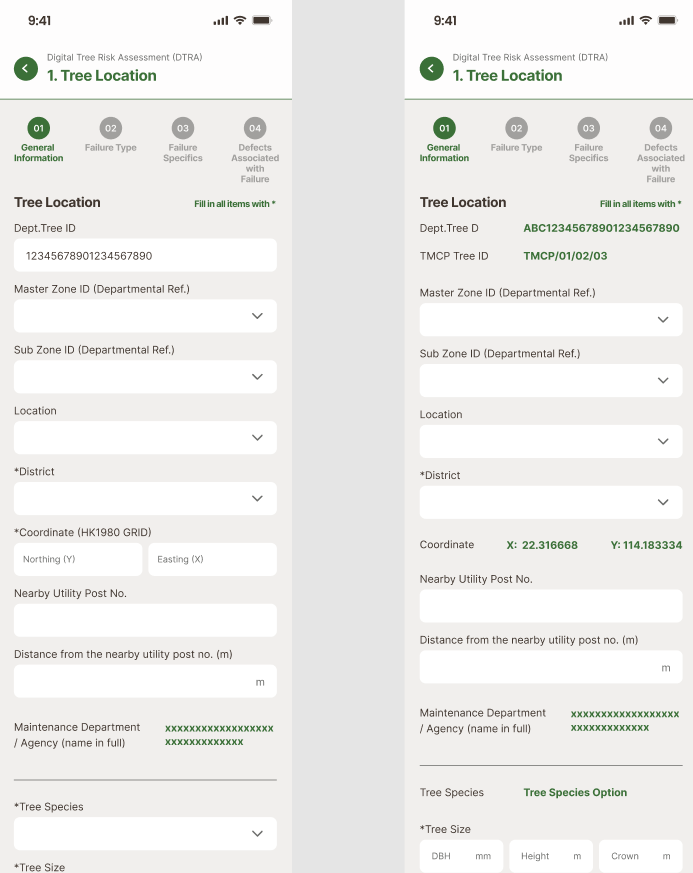
Task: Select step 02 circle in the left screen
Action: [x=111, y=128]
